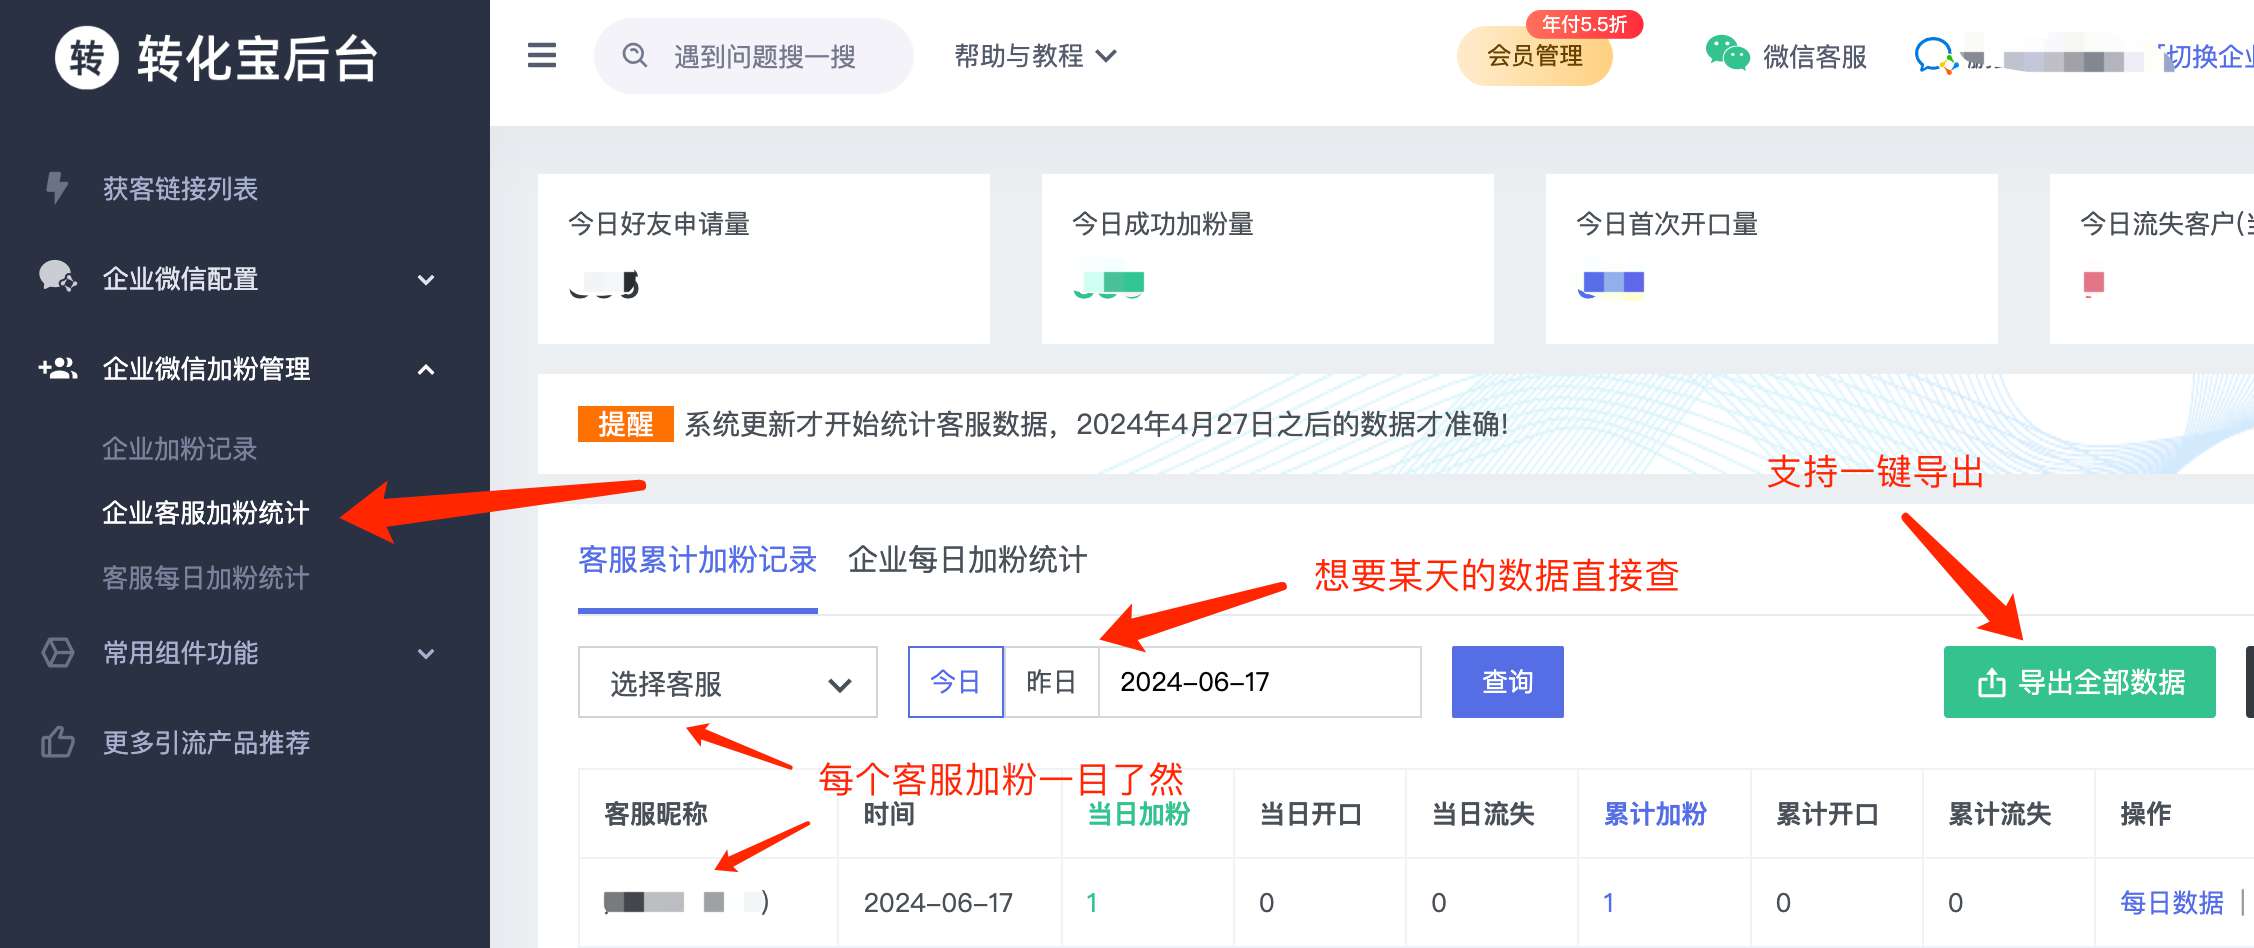Click the green WeChat 微信客服 icon
2254x948 pixels.
click(1727, 54)
